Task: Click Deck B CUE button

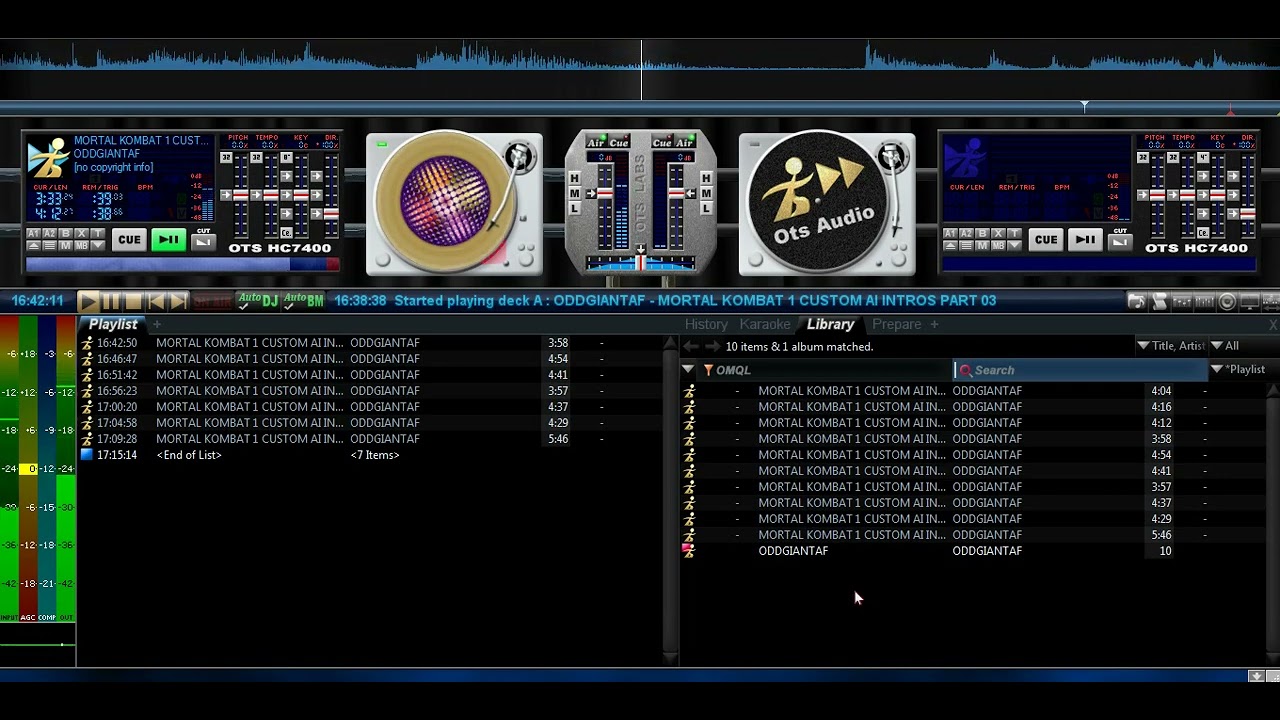Action: point(1046,240)
